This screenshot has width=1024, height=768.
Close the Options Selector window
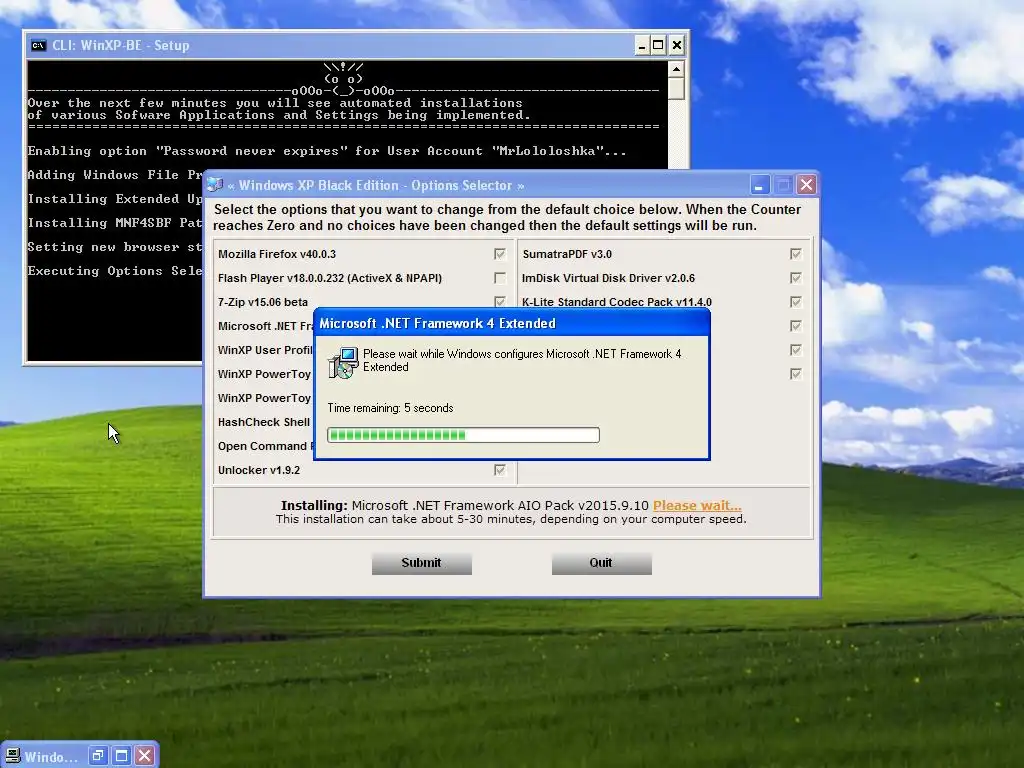click(807, 185)
